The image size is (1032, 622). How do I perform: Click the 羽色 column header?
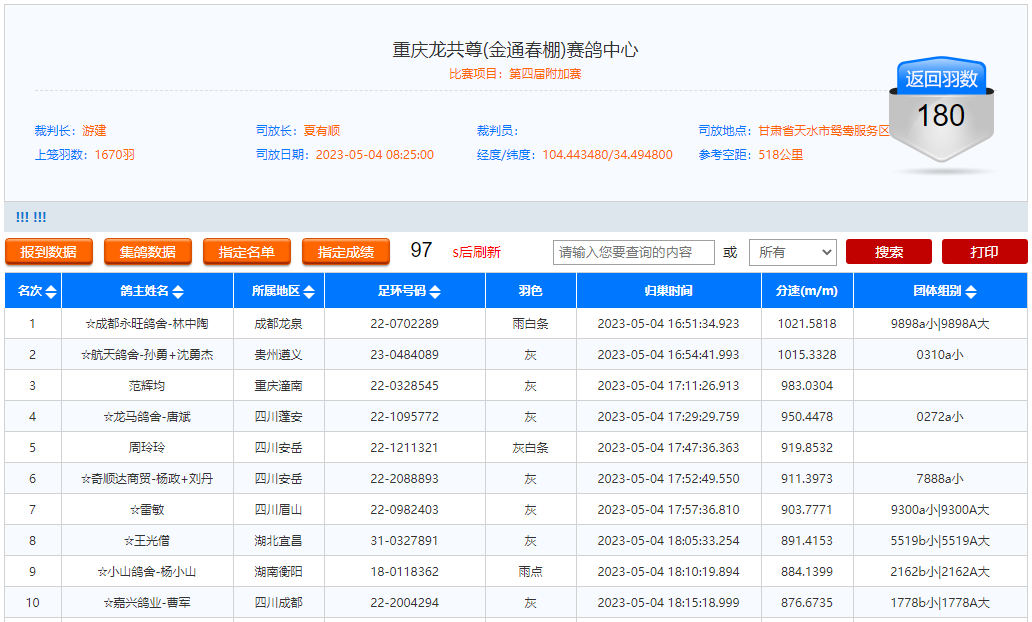[530, 291]
